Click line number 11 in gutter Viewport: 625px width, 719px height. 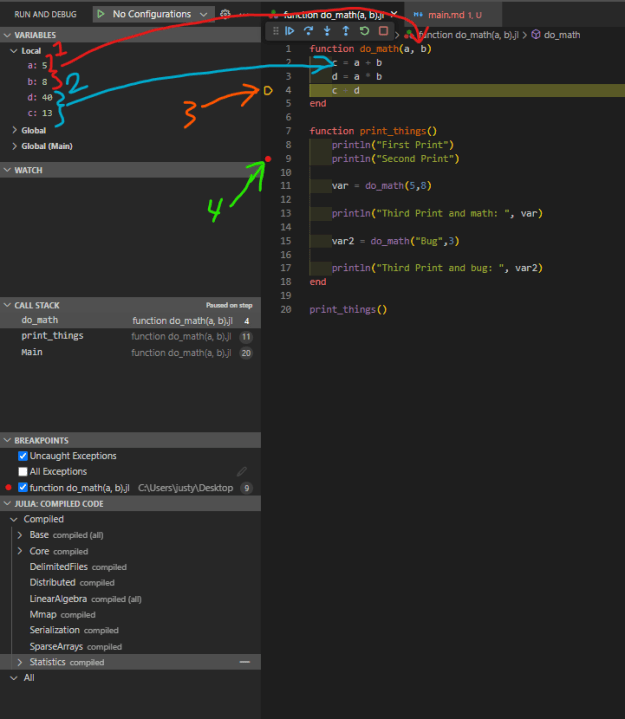coord(286,186)
